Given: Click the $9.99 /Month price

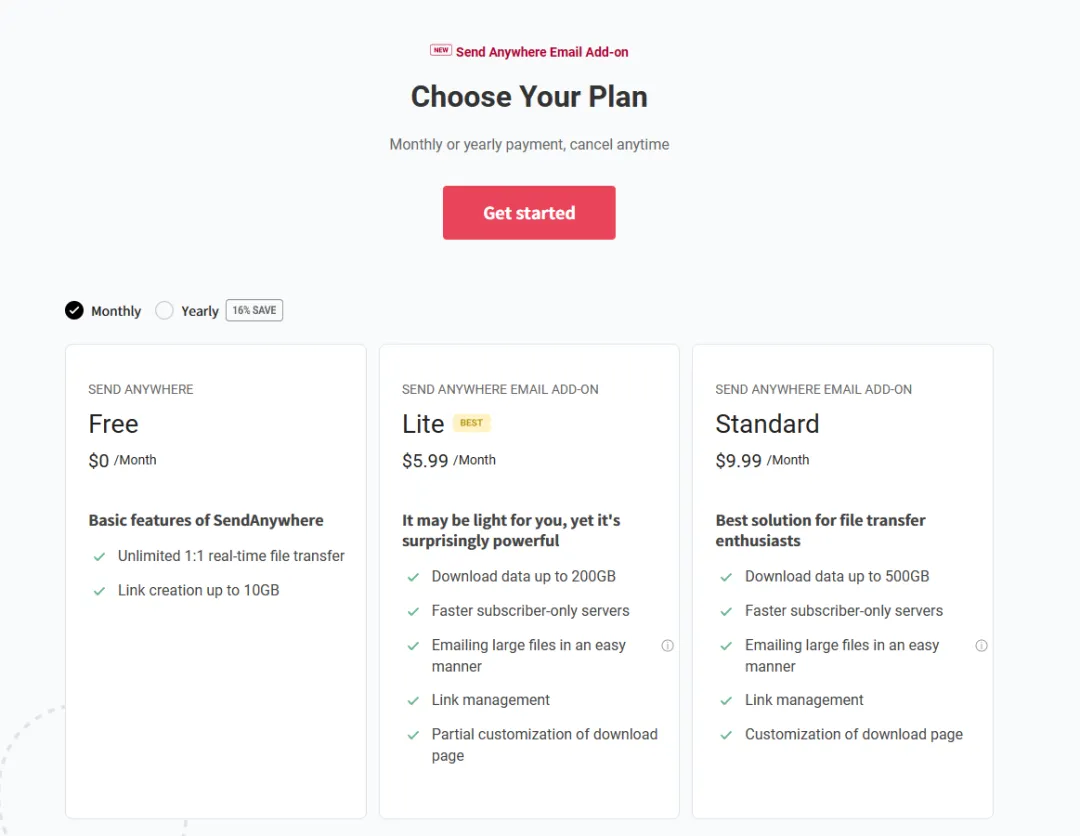Looking at the screenshot, I should [x=762, y=461].
